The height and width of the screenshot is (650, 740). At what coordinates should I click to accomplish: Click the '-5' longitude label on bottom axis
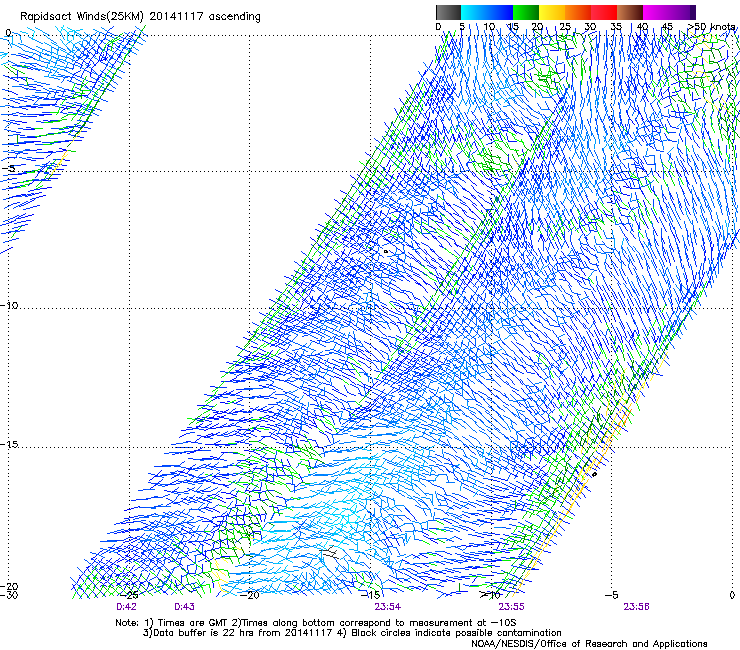pyautogui.click(x=611, y=595)
